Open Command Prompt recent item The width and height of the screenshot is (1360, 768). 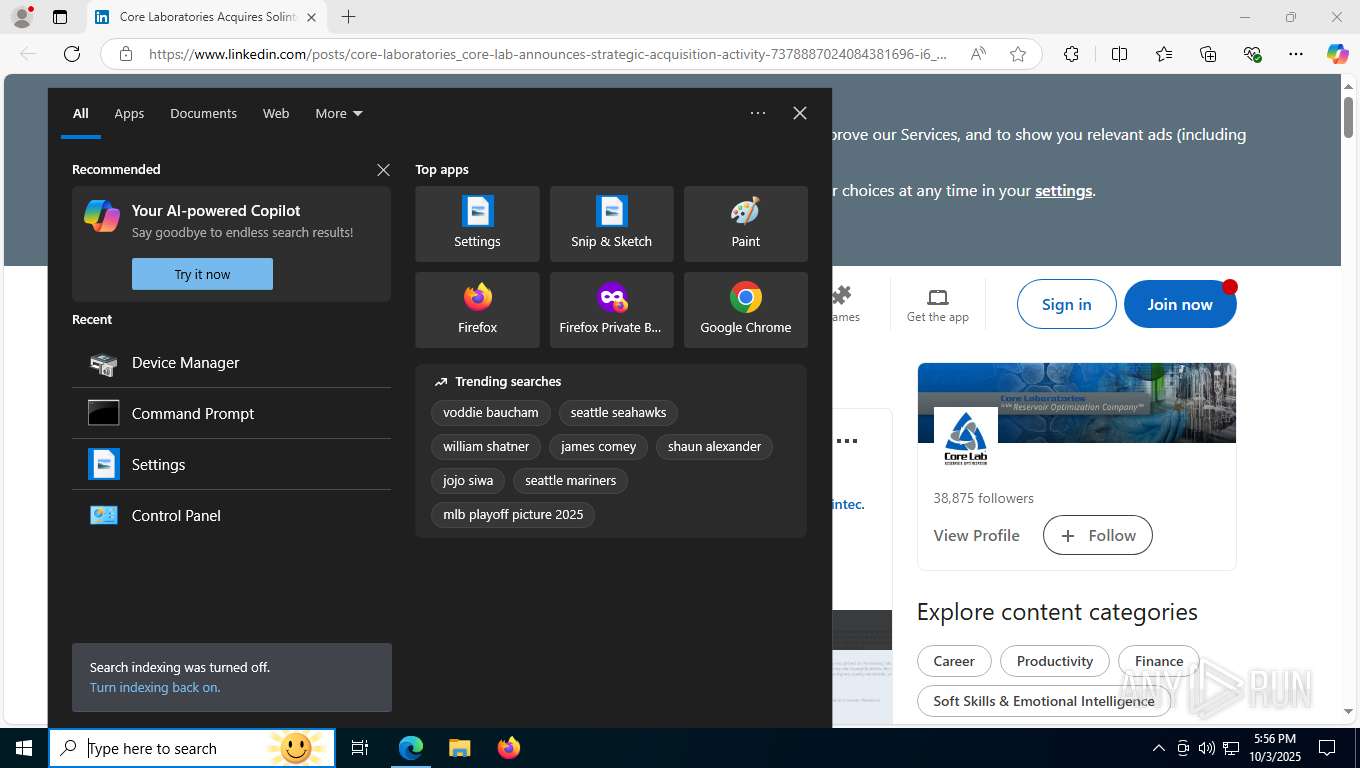point(231,414)
